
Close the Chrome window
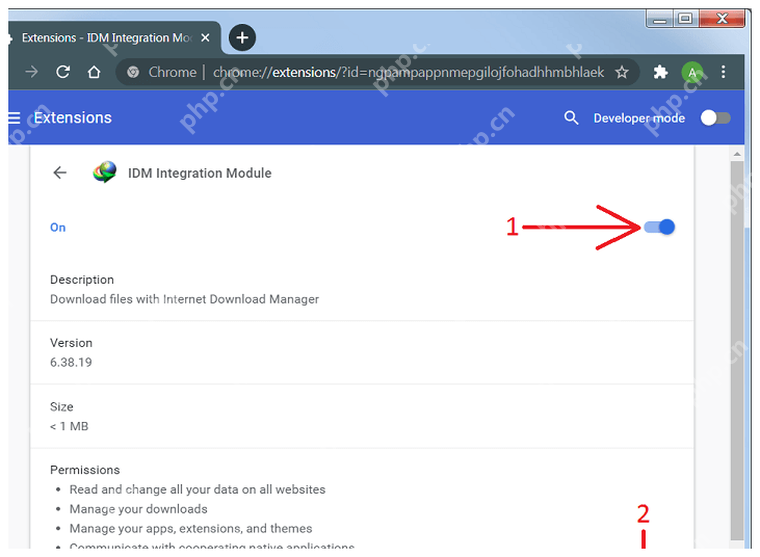(x=722, y=19)
